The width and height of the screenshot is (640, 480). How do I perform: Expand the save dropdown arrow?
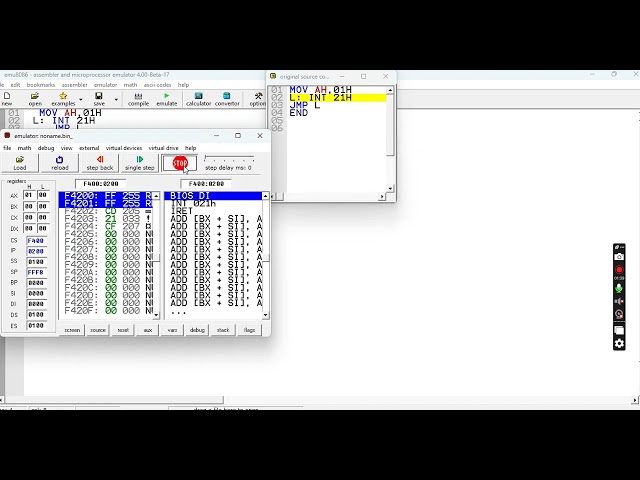116,99
